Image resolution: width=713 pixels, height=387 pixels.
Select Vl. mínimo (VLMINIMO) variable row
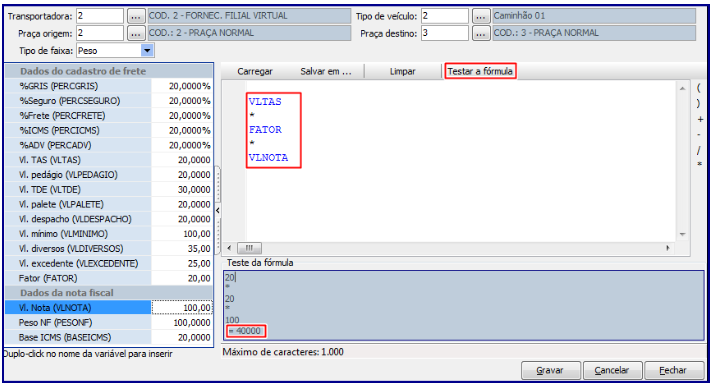[x=108, y=234]
